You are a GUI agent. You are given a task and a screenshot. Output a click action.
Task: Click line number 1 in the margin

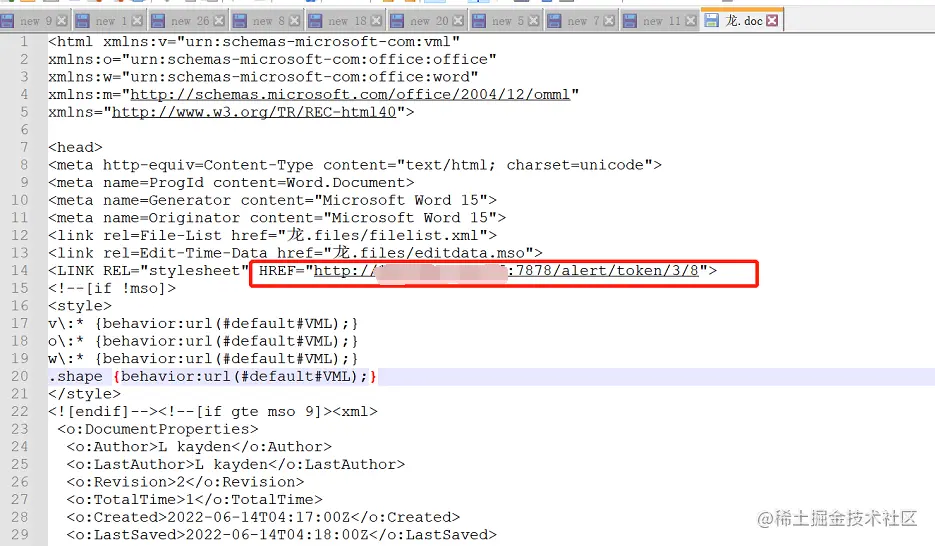24,42
